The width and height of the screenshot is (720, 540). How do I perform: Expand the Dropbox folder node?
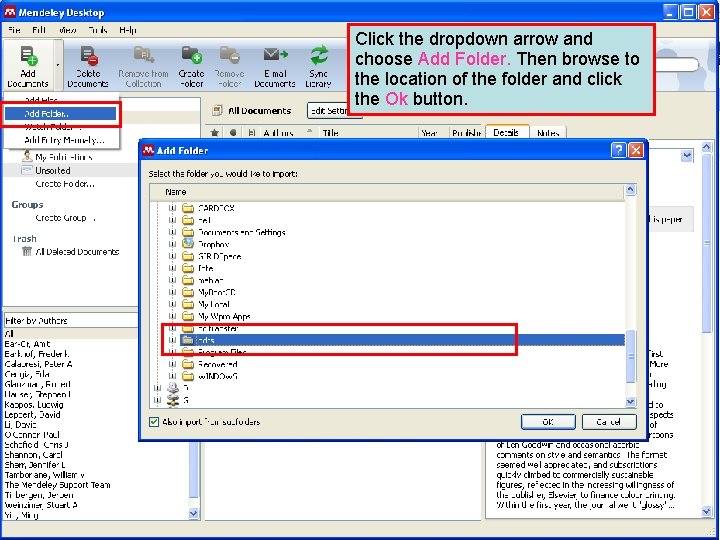click(172, 244)
